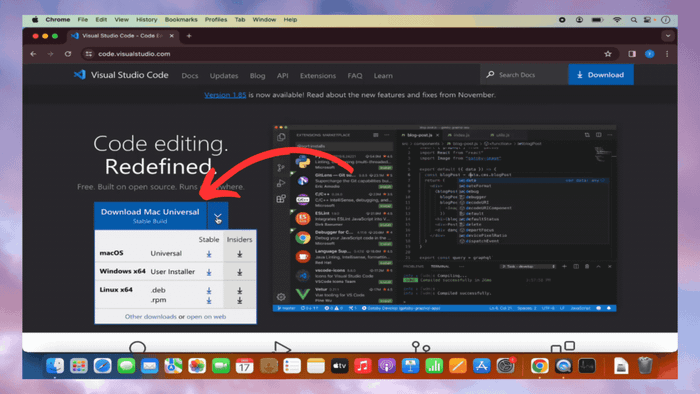Image resolution: width=700 pixels, height=394 pixels.
Task: Open Tab menu
Action: pos(240,20)
